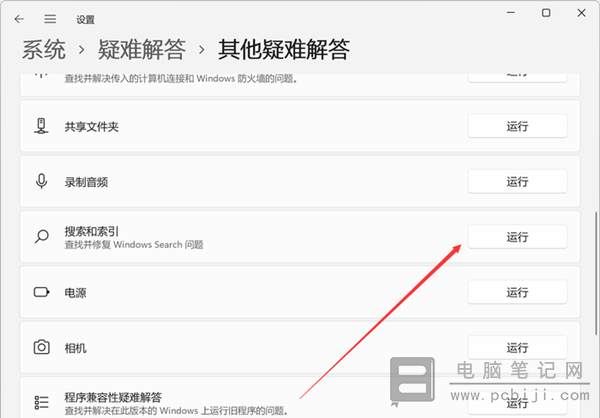Click the magnifier icon for 搜索和索引
Screen dimensions: 600x418
41,237
